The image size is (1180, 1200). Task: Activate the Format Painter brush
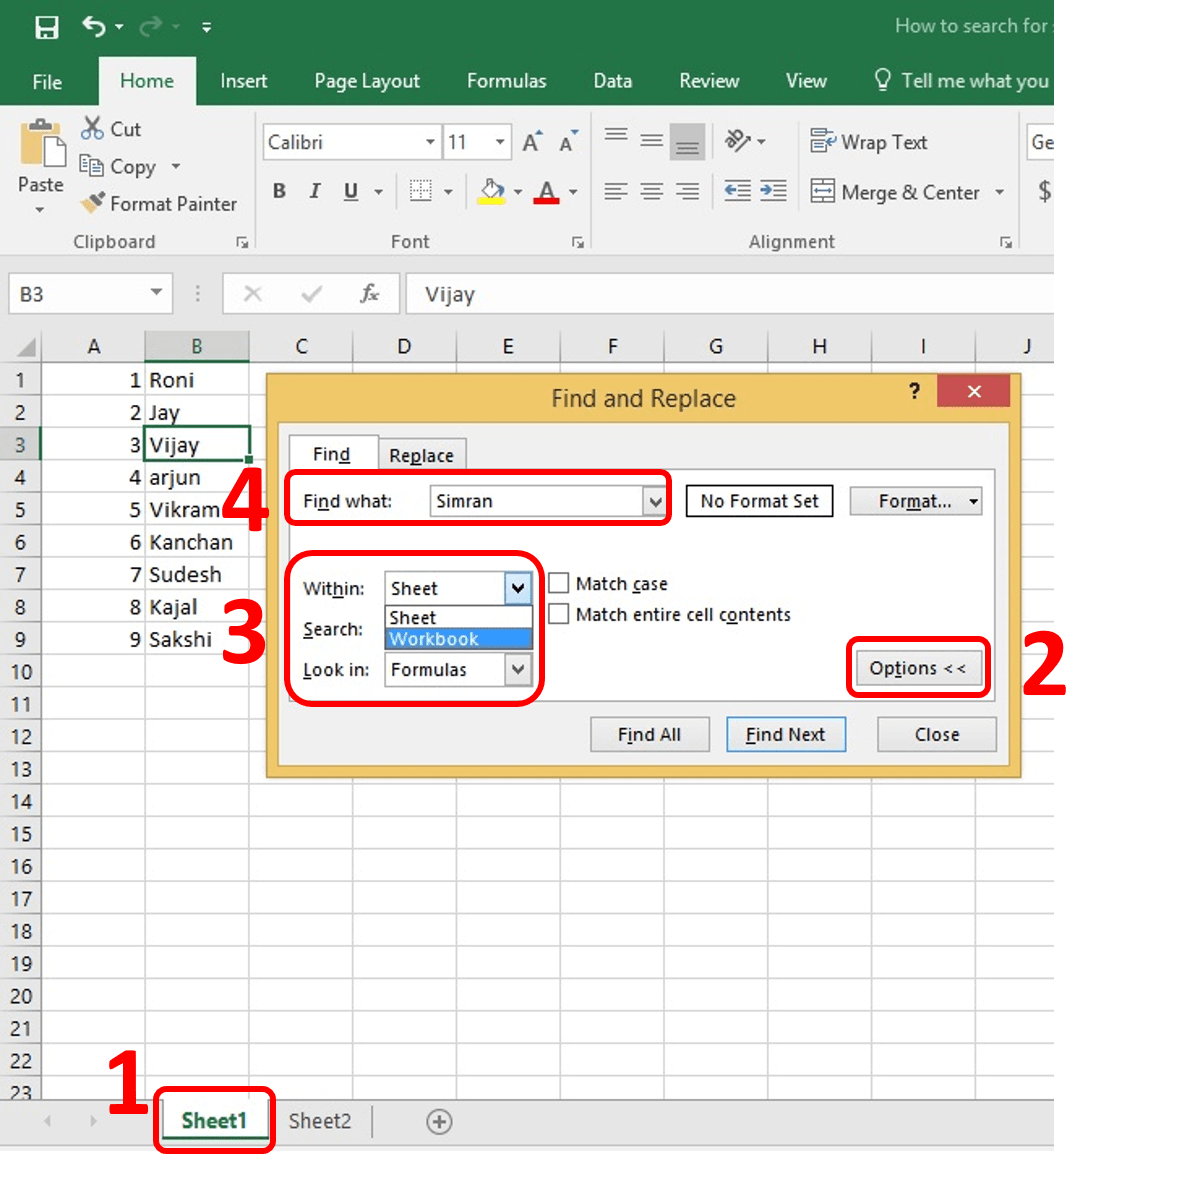click(x=93, y=203)
